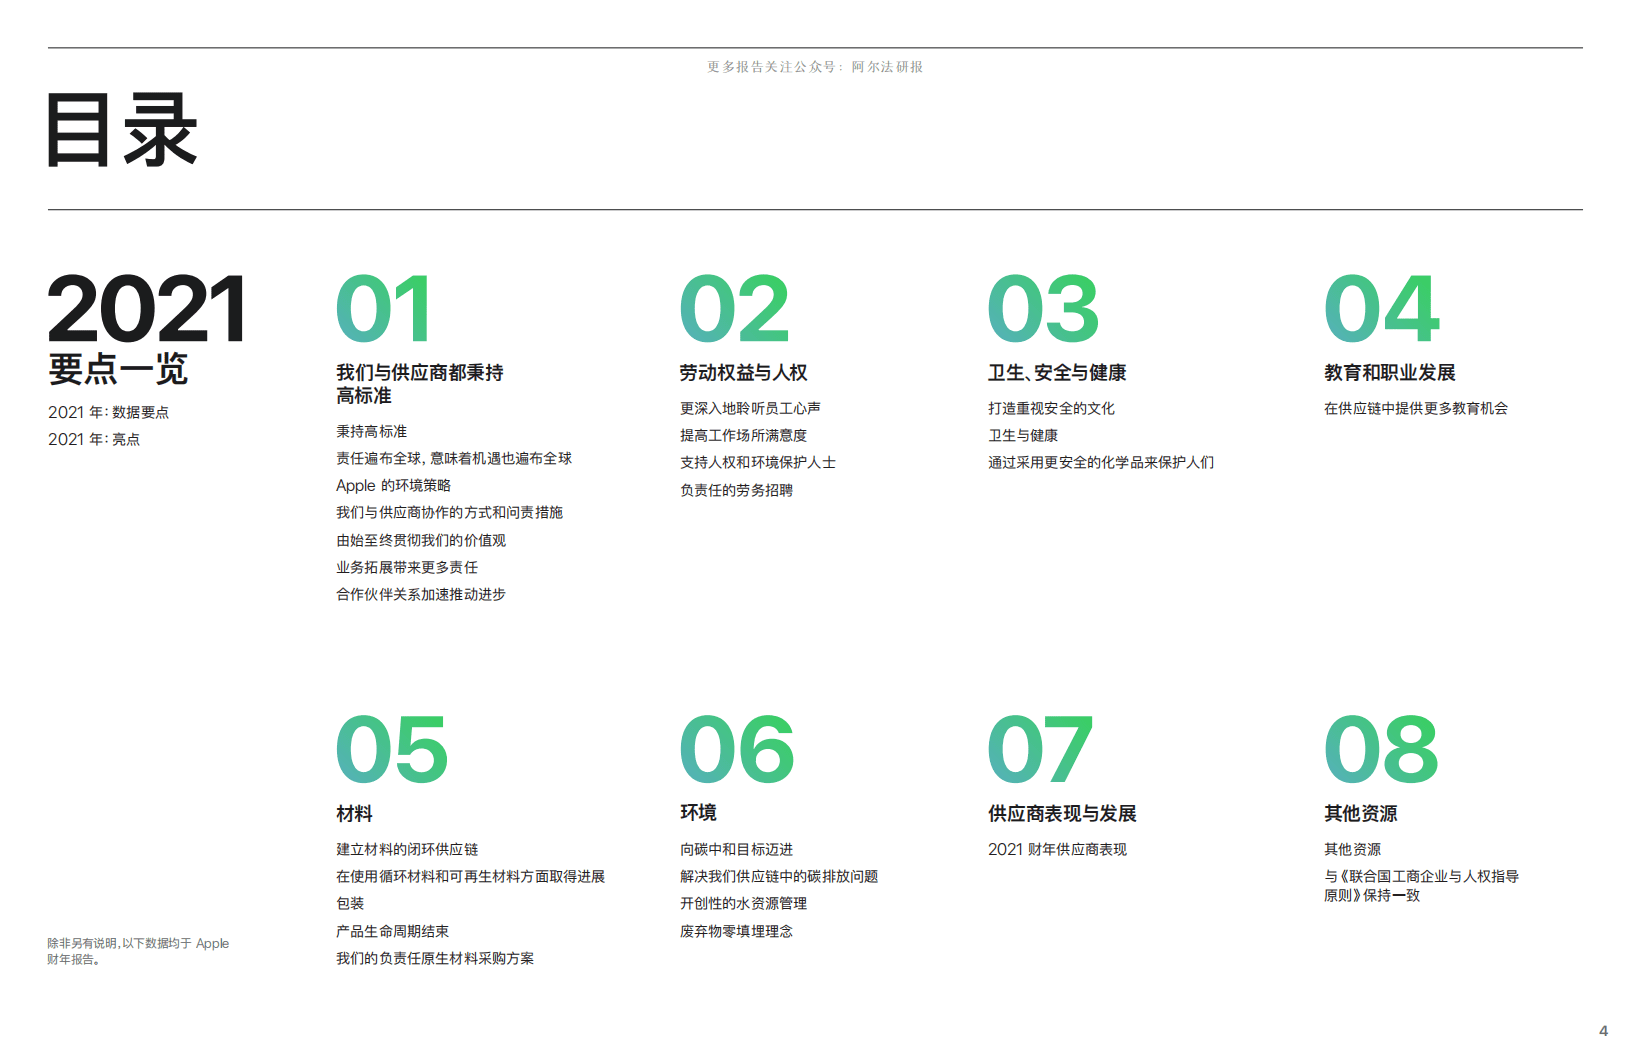Select the 劳动权益与人权 chapter title
1631x1055 pixels.
[x=744, y=372]
